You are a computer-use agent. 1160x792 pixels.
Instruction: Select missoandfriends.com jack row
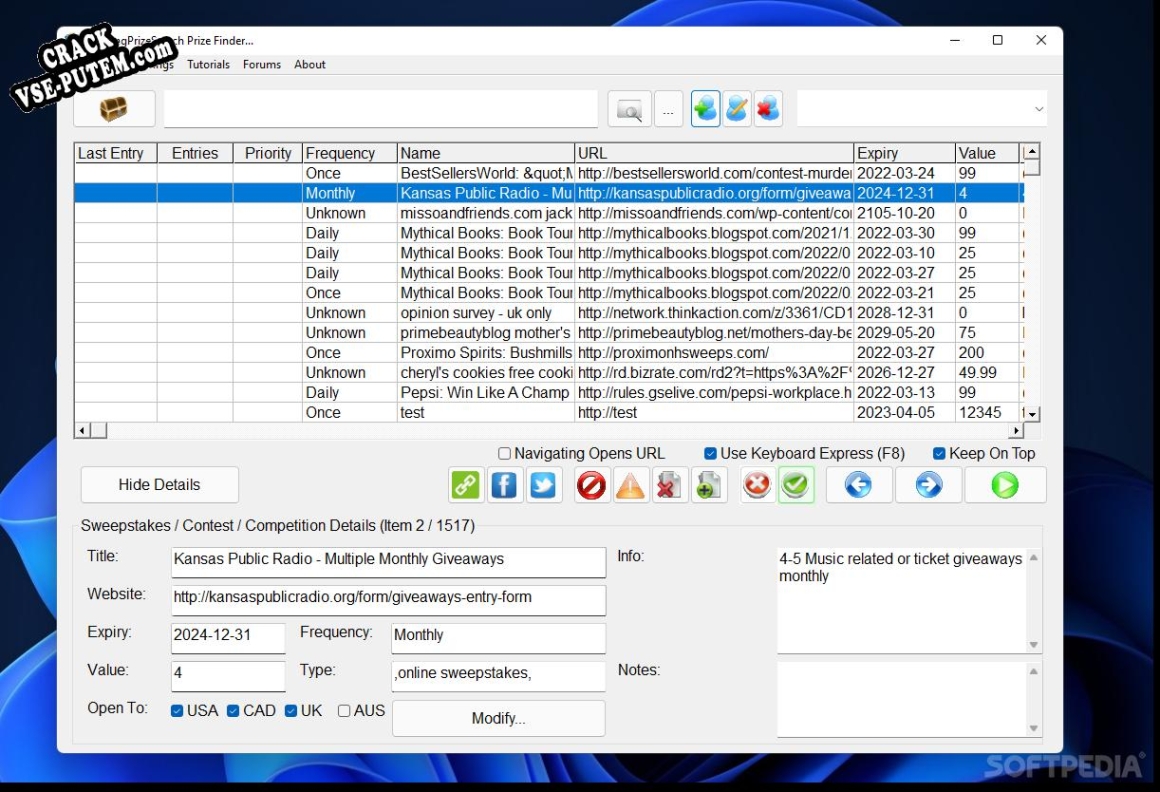(547, 213)
